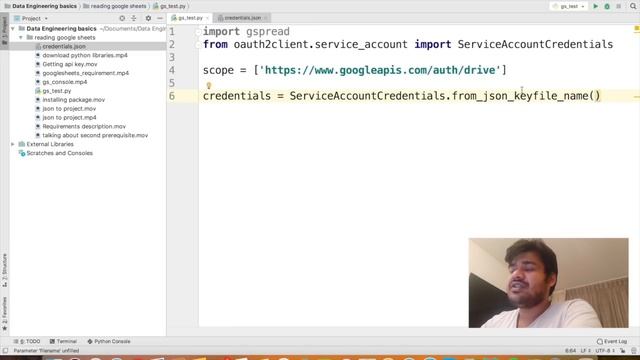This screenshot has height=360, width=640.
Task: Toggle the Structure side tool tab
Action: point(4,270)
